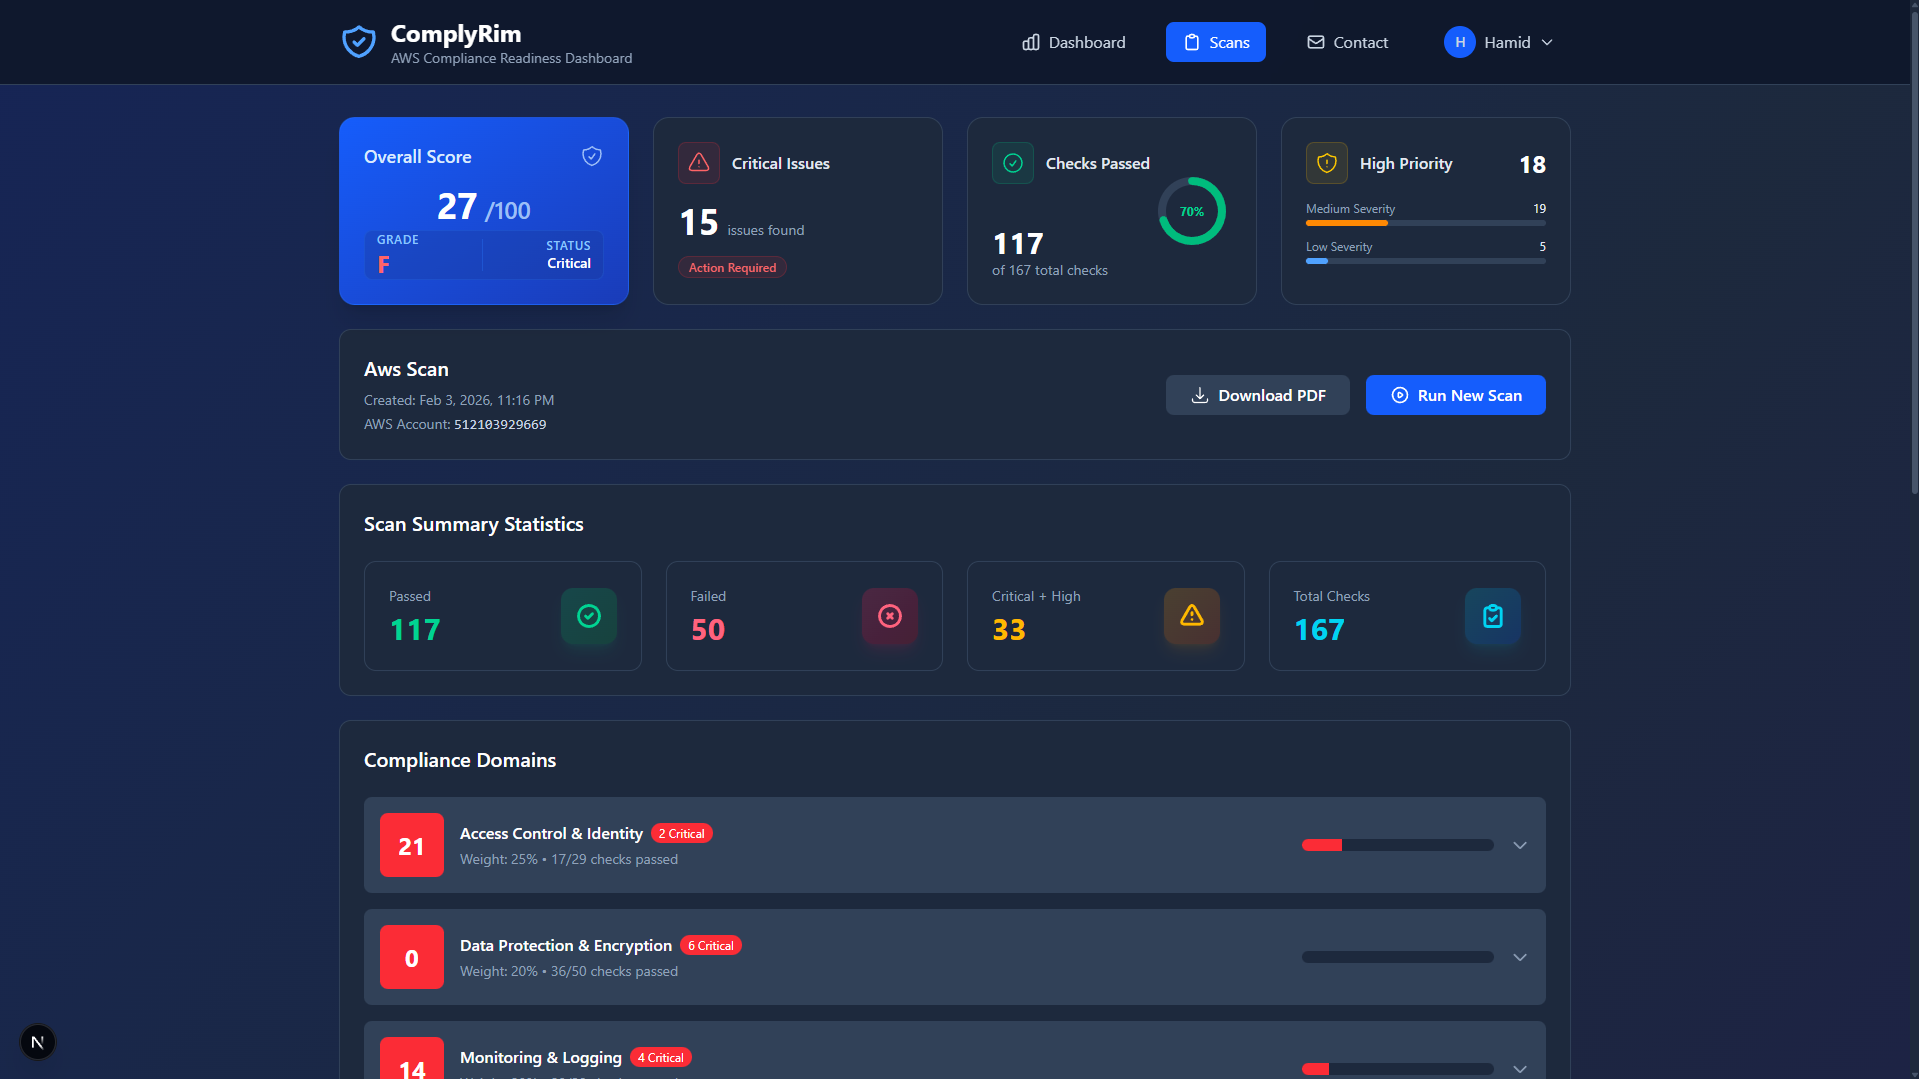Start a scan with Run New Scan
This screenshot has width=1919, height=1079.
click(x=1455, y=395)
